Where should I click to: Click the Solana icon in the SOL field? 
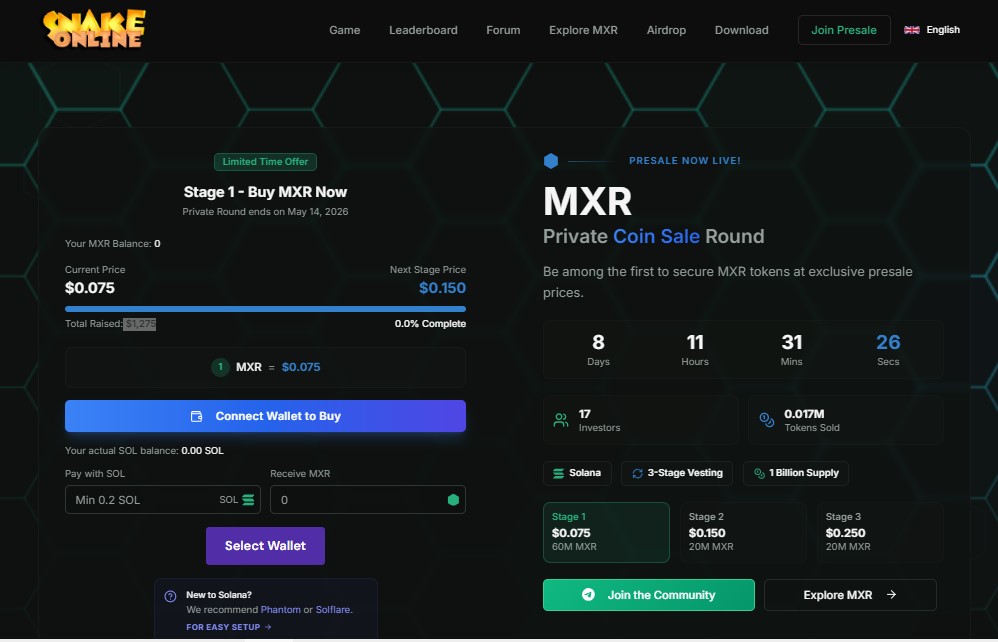[x=248, y=500]
